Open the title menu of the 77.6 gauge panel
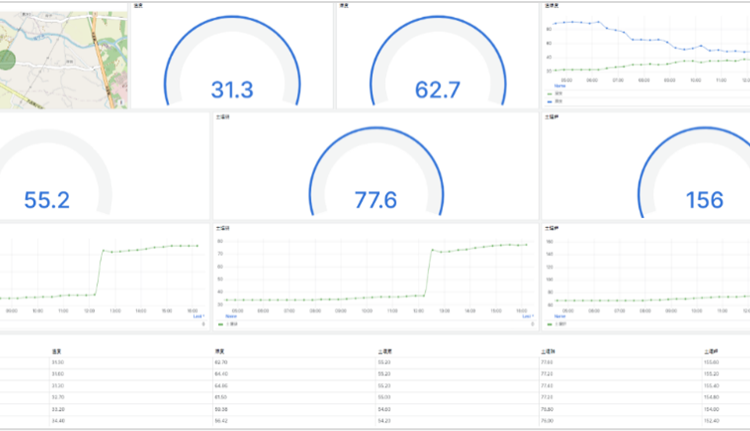Image resolution: width=750 pixels, height=431 pixels. [x=221, y=116]
